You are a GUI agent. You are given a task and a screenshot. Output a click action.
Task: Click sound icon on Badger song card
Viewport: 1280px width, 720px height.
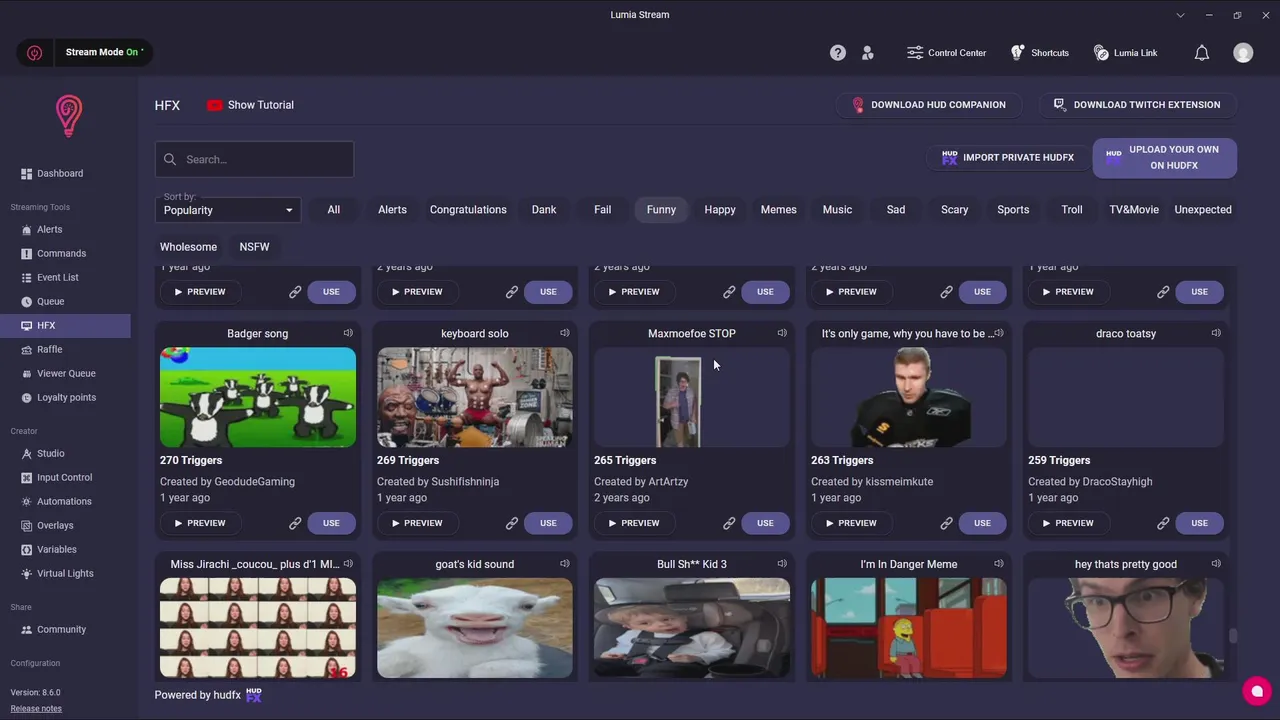(348, 333)
